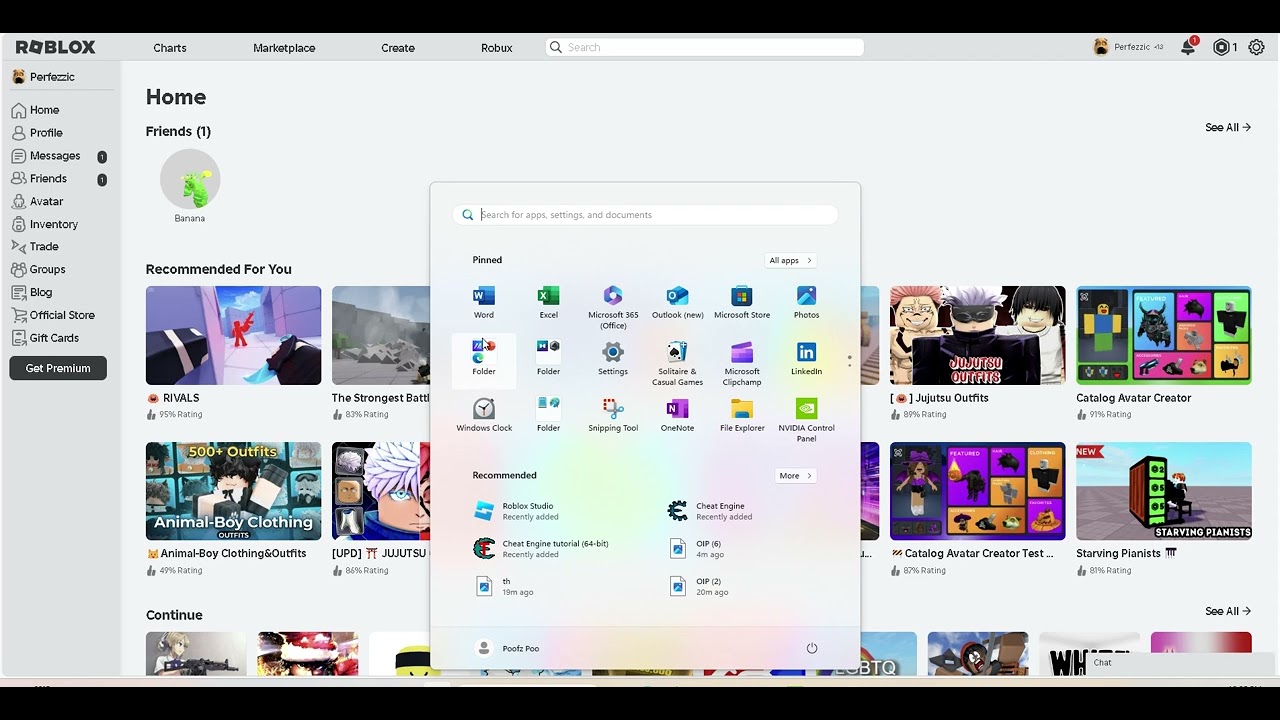The width and height of the screenshot is (1280, 720).
Task: Open Poofz Poo user account menu
Action: pos(508,648)
